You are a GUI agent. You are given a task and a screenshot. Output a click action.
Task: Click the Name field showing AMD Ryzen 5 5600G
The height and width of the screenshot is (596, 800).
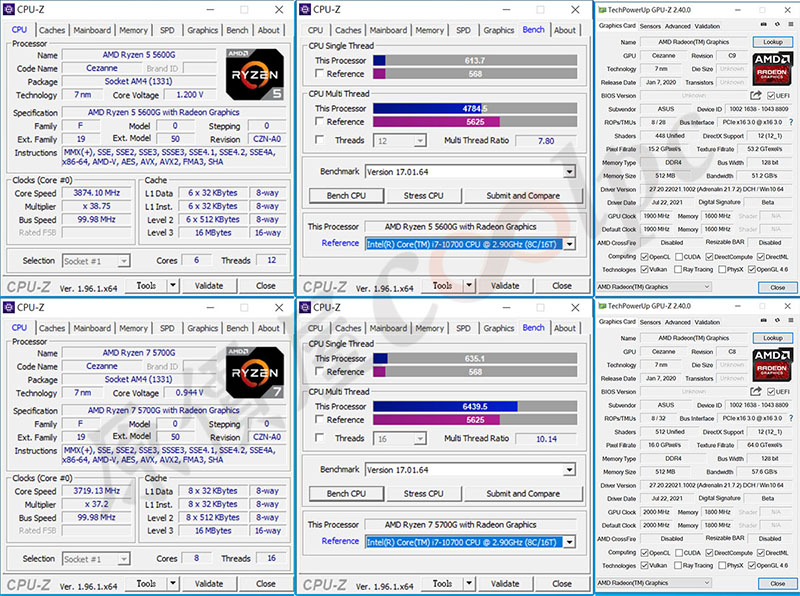click(x=139, y=55)
